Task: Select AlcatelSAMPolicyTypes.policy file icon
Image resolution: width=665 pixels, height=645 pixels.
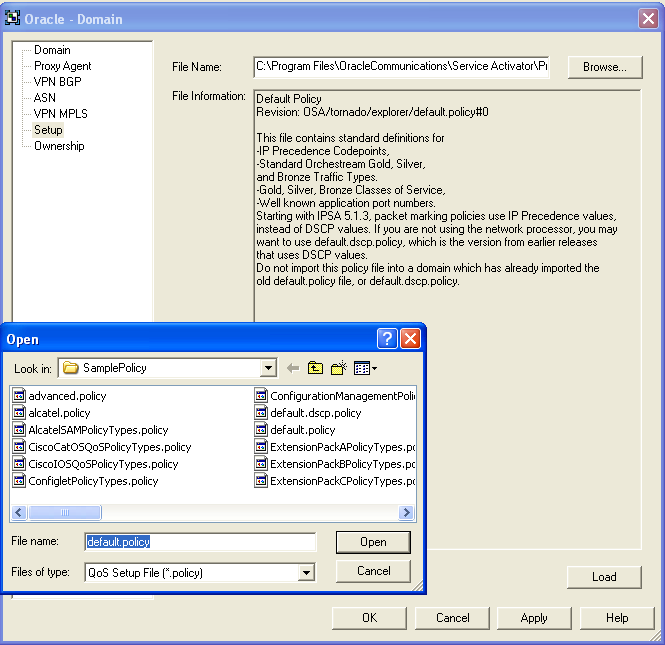Action: 19,429
